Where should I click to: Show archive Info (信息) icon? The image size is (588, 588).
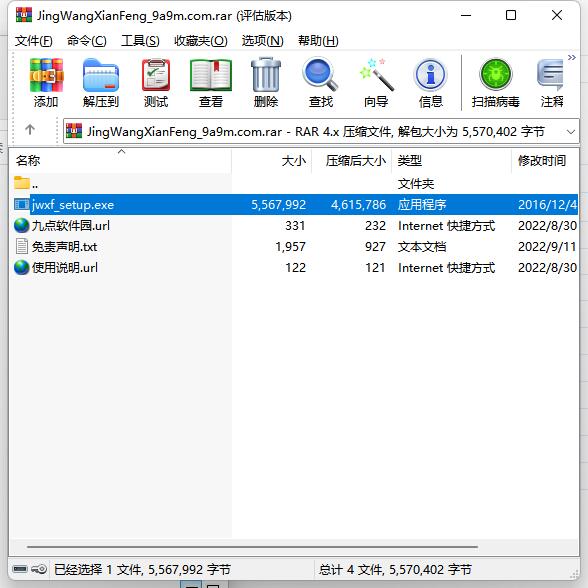click(x=430, y=75)
